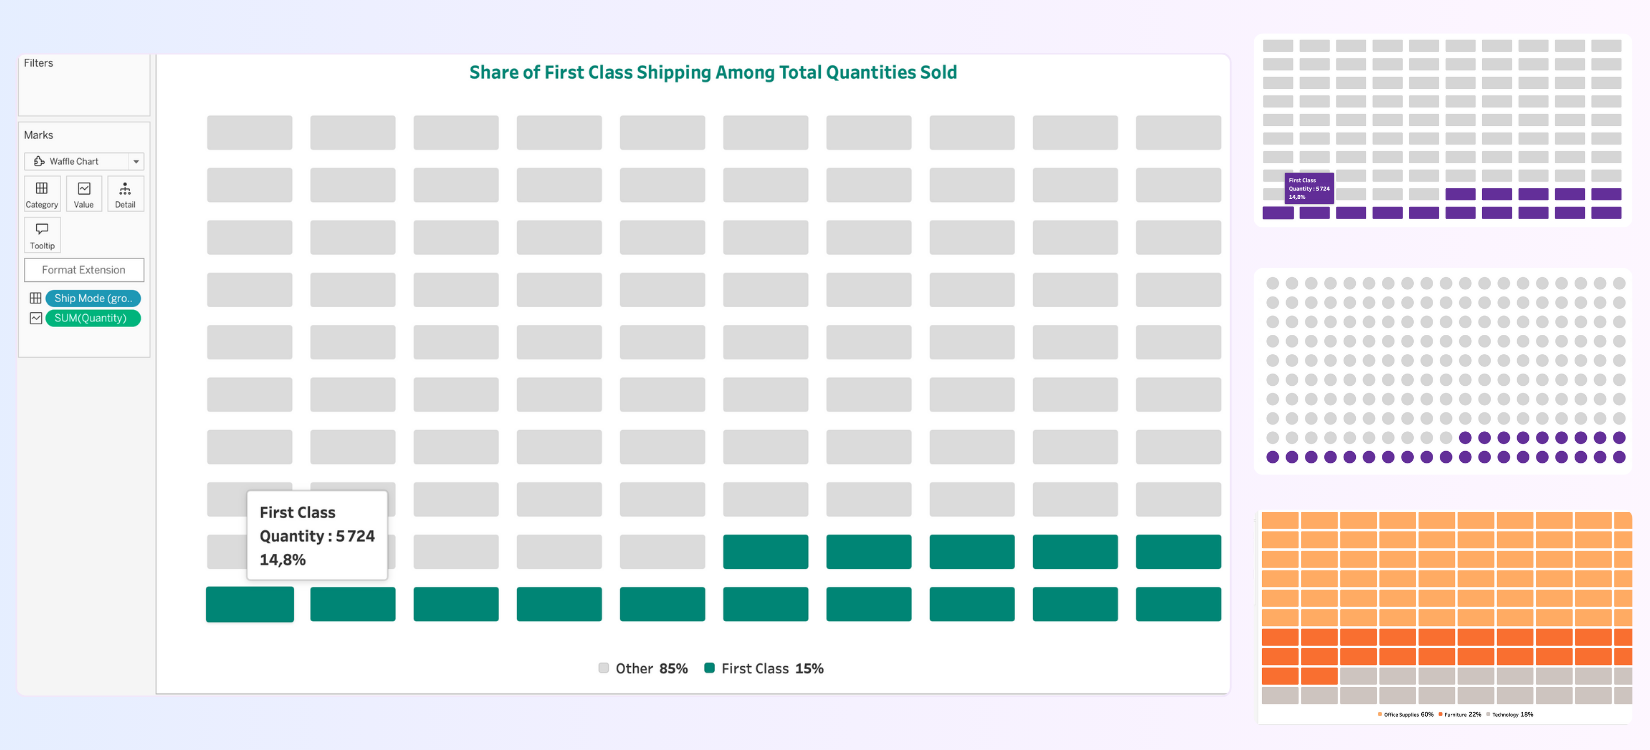
Task: Click the chart title text
Action: 713,72
